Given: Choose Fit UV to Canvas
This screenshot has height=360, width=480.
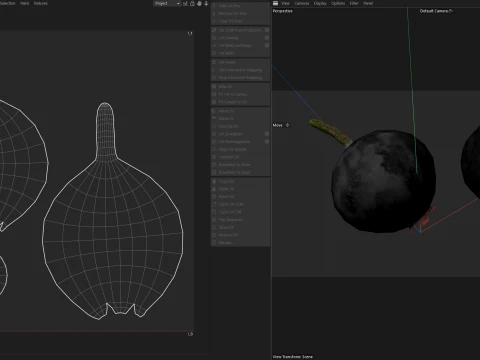Looking at the screenshot, I should point(240,94).
